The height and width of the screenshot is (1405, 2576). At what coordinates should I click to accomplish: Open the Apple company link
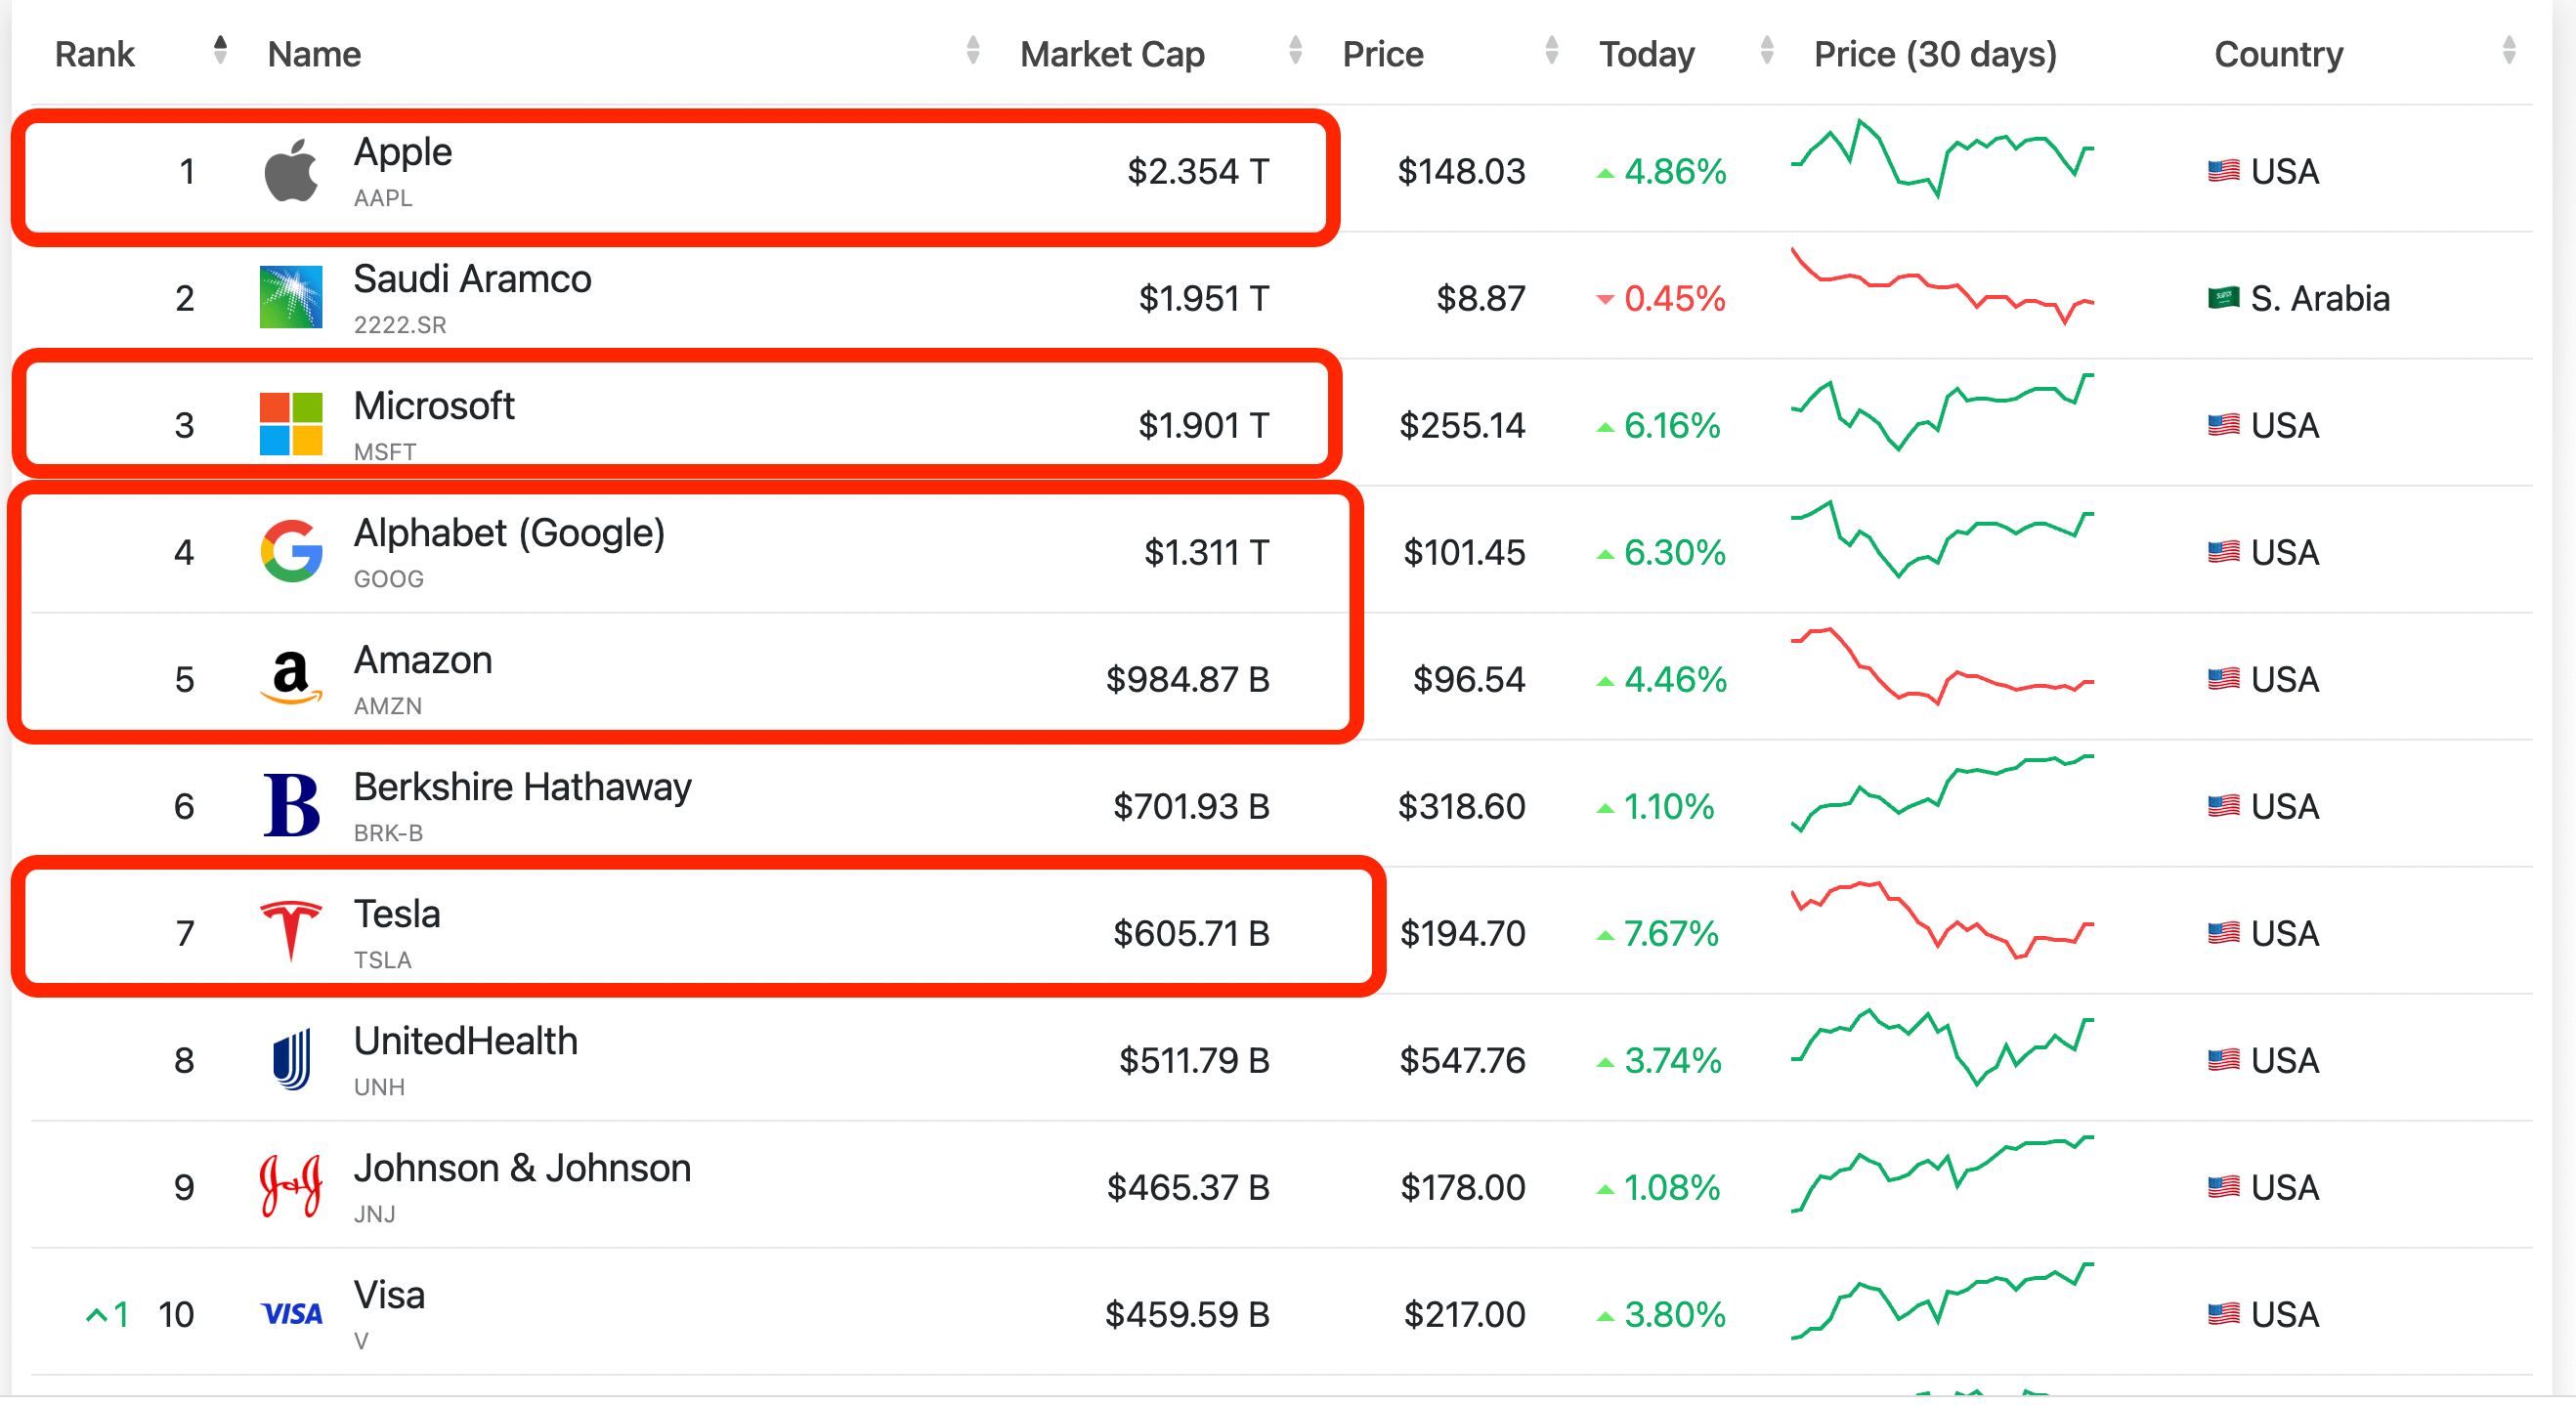pos(403,152)
